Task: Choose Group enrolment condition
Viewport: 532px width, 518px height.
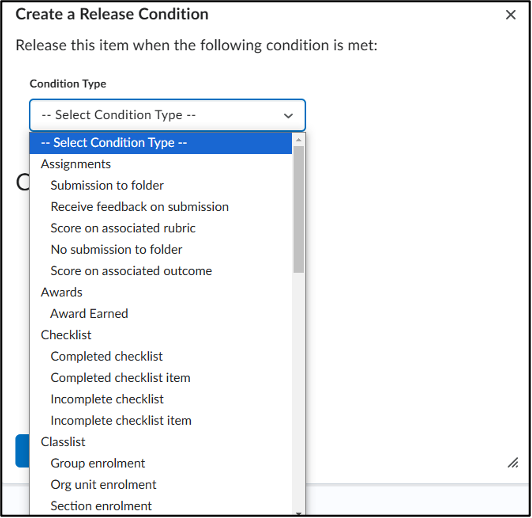Action: (x=160, y=463)
